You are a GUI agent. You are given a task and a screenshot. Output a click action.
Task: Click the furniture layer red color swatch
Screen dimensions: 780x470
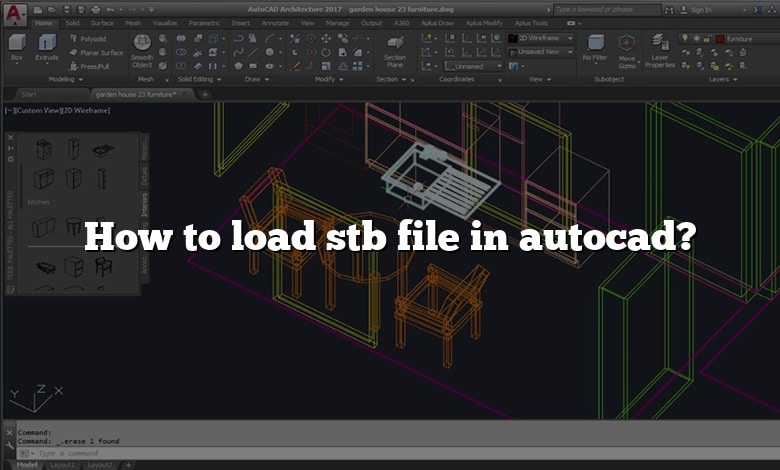click(x=719, y=38)
